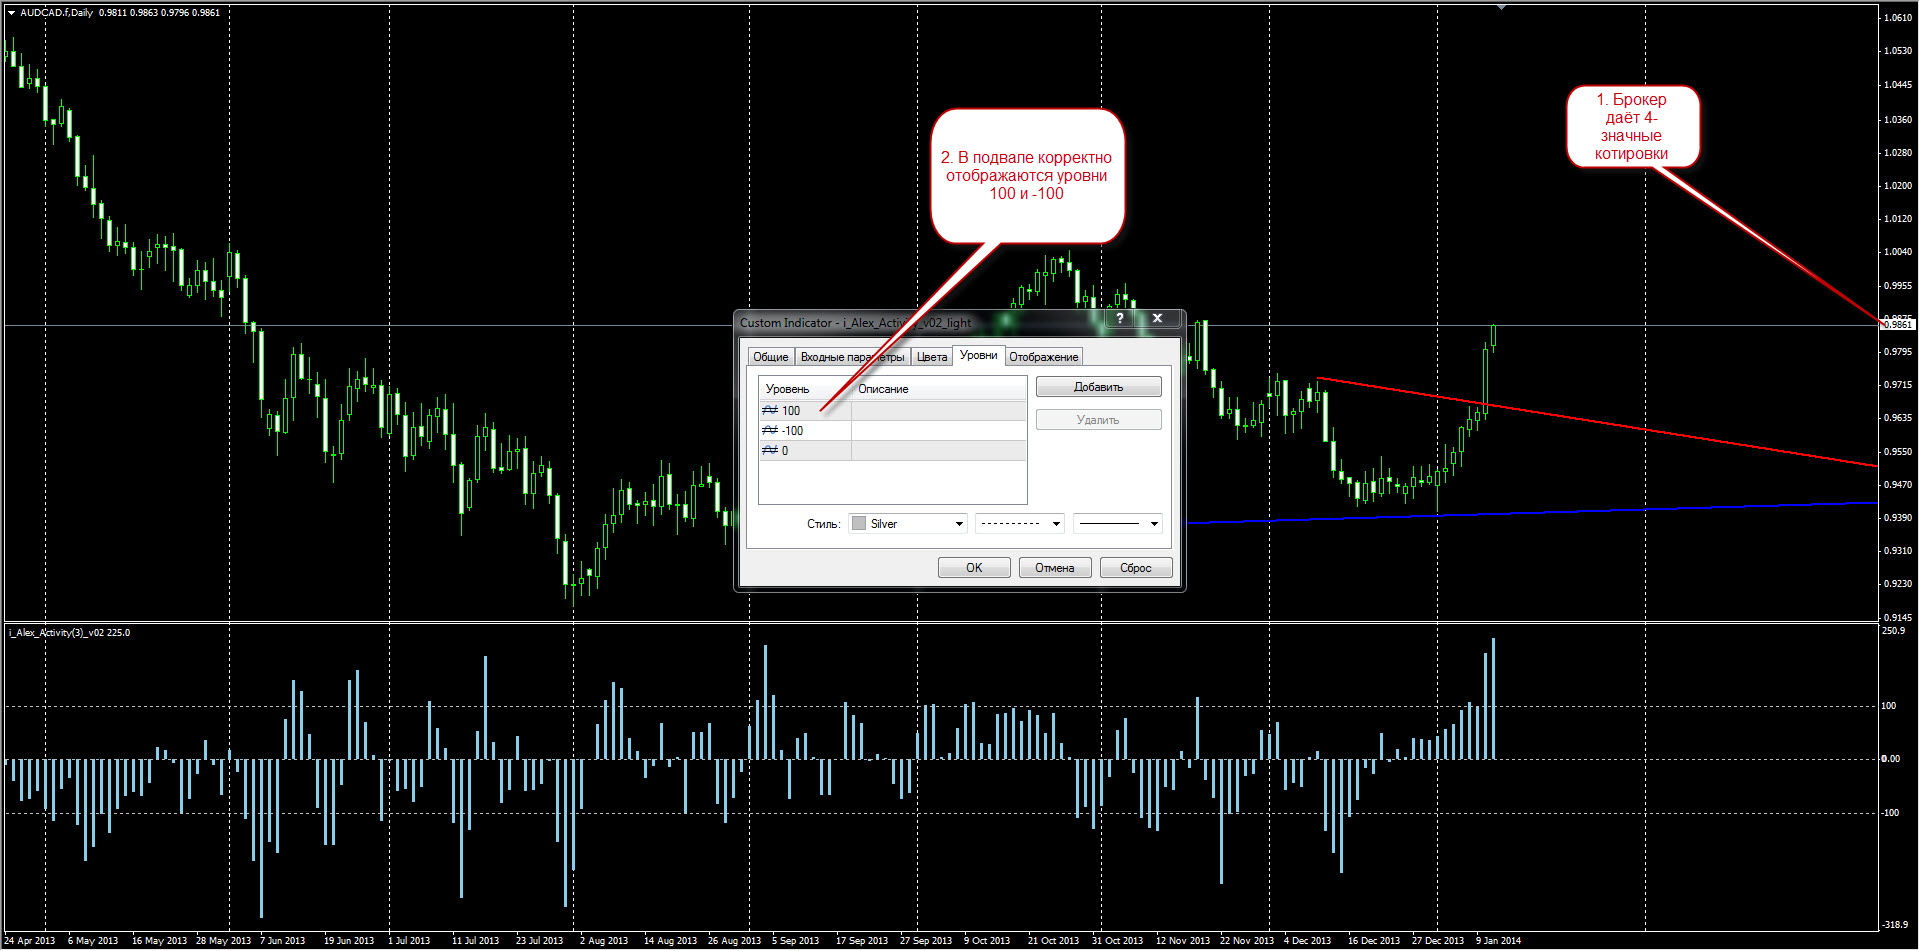The image size is (1920, 951).
Task: Click the chart shift marker on the top edge
Action: coord(1501,7)
